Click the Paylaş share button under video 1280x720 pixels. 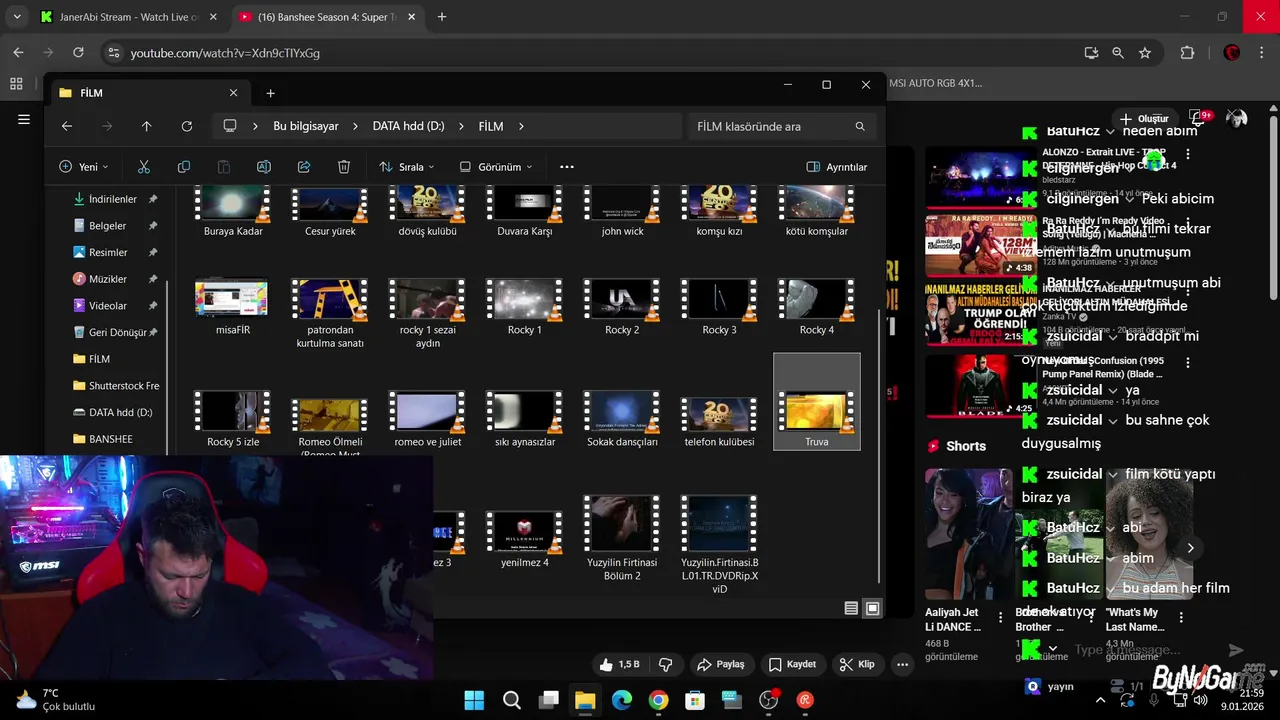pyautogui.click(x=721, y=664)
